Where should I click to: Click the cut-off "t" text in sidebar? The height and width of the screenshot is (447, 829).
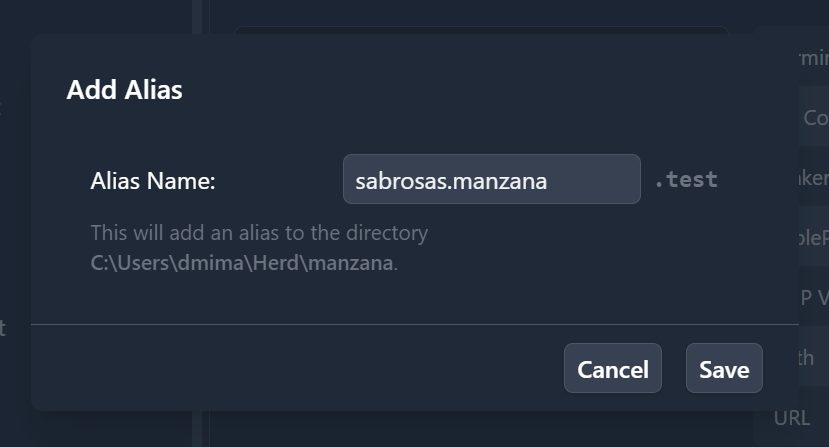pos(3,328)
